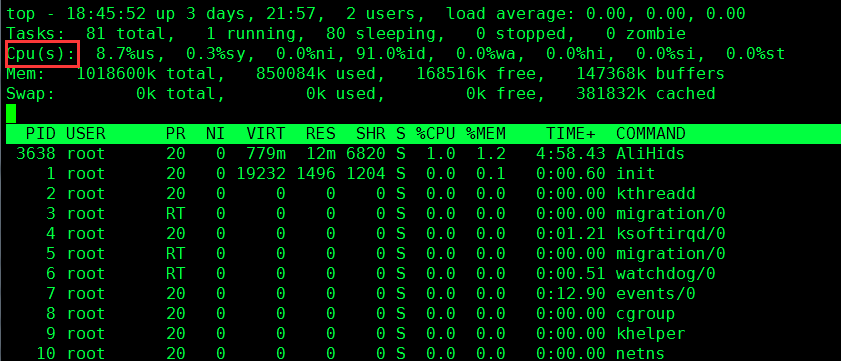Click the TIME+ column header
841x361 pixels.
[x=571, y=134]
